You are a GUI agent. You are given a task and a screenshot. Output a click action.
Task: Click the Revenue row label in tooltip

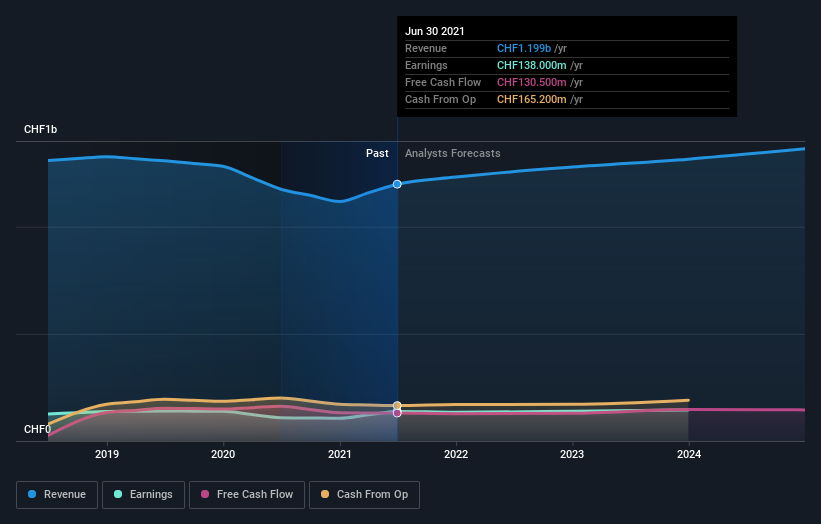click(x=426, y=48)
